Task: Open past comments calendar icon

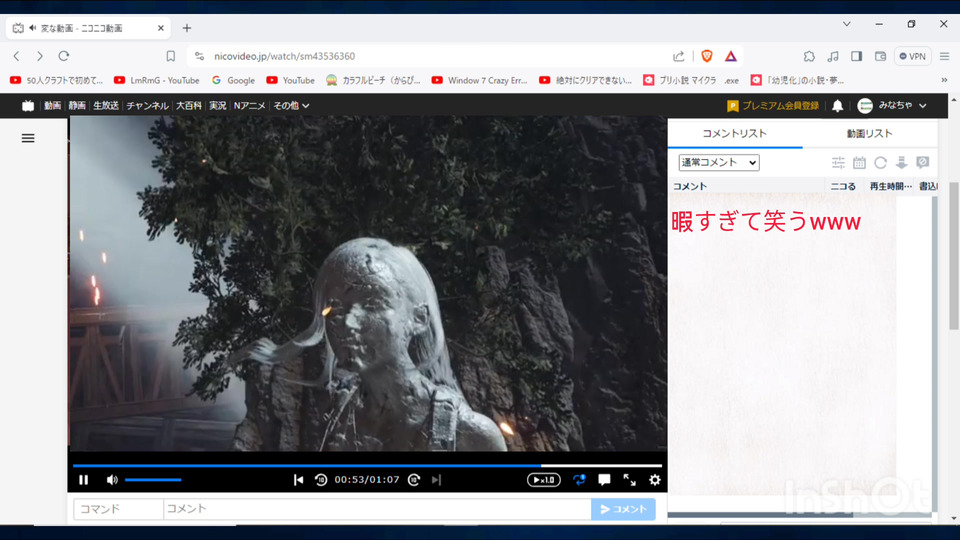Action: 860,162
